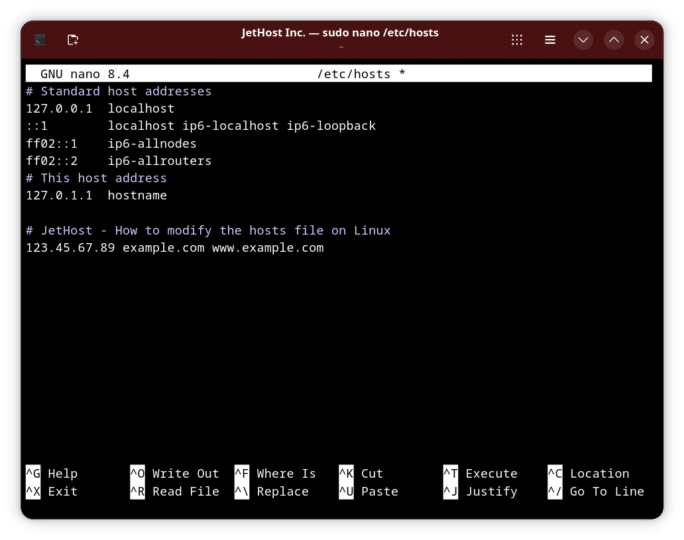Click the ^K Cut shortcut
Viewport: 684px width, 540px height.
(x=361, y=473)
